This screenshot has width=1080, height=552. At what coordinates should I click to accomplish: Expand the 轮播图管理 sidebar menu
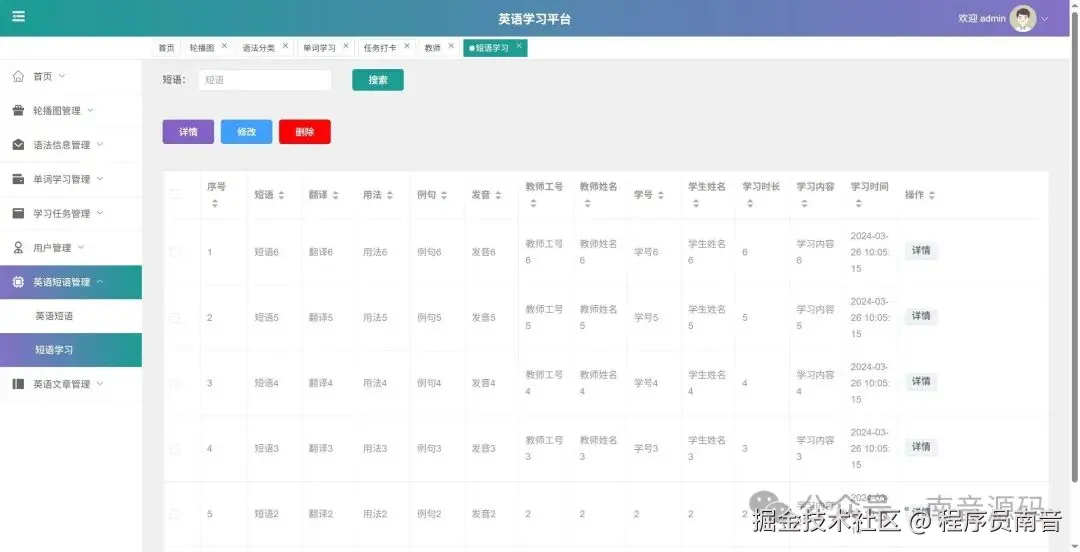(x=90, y=110)
